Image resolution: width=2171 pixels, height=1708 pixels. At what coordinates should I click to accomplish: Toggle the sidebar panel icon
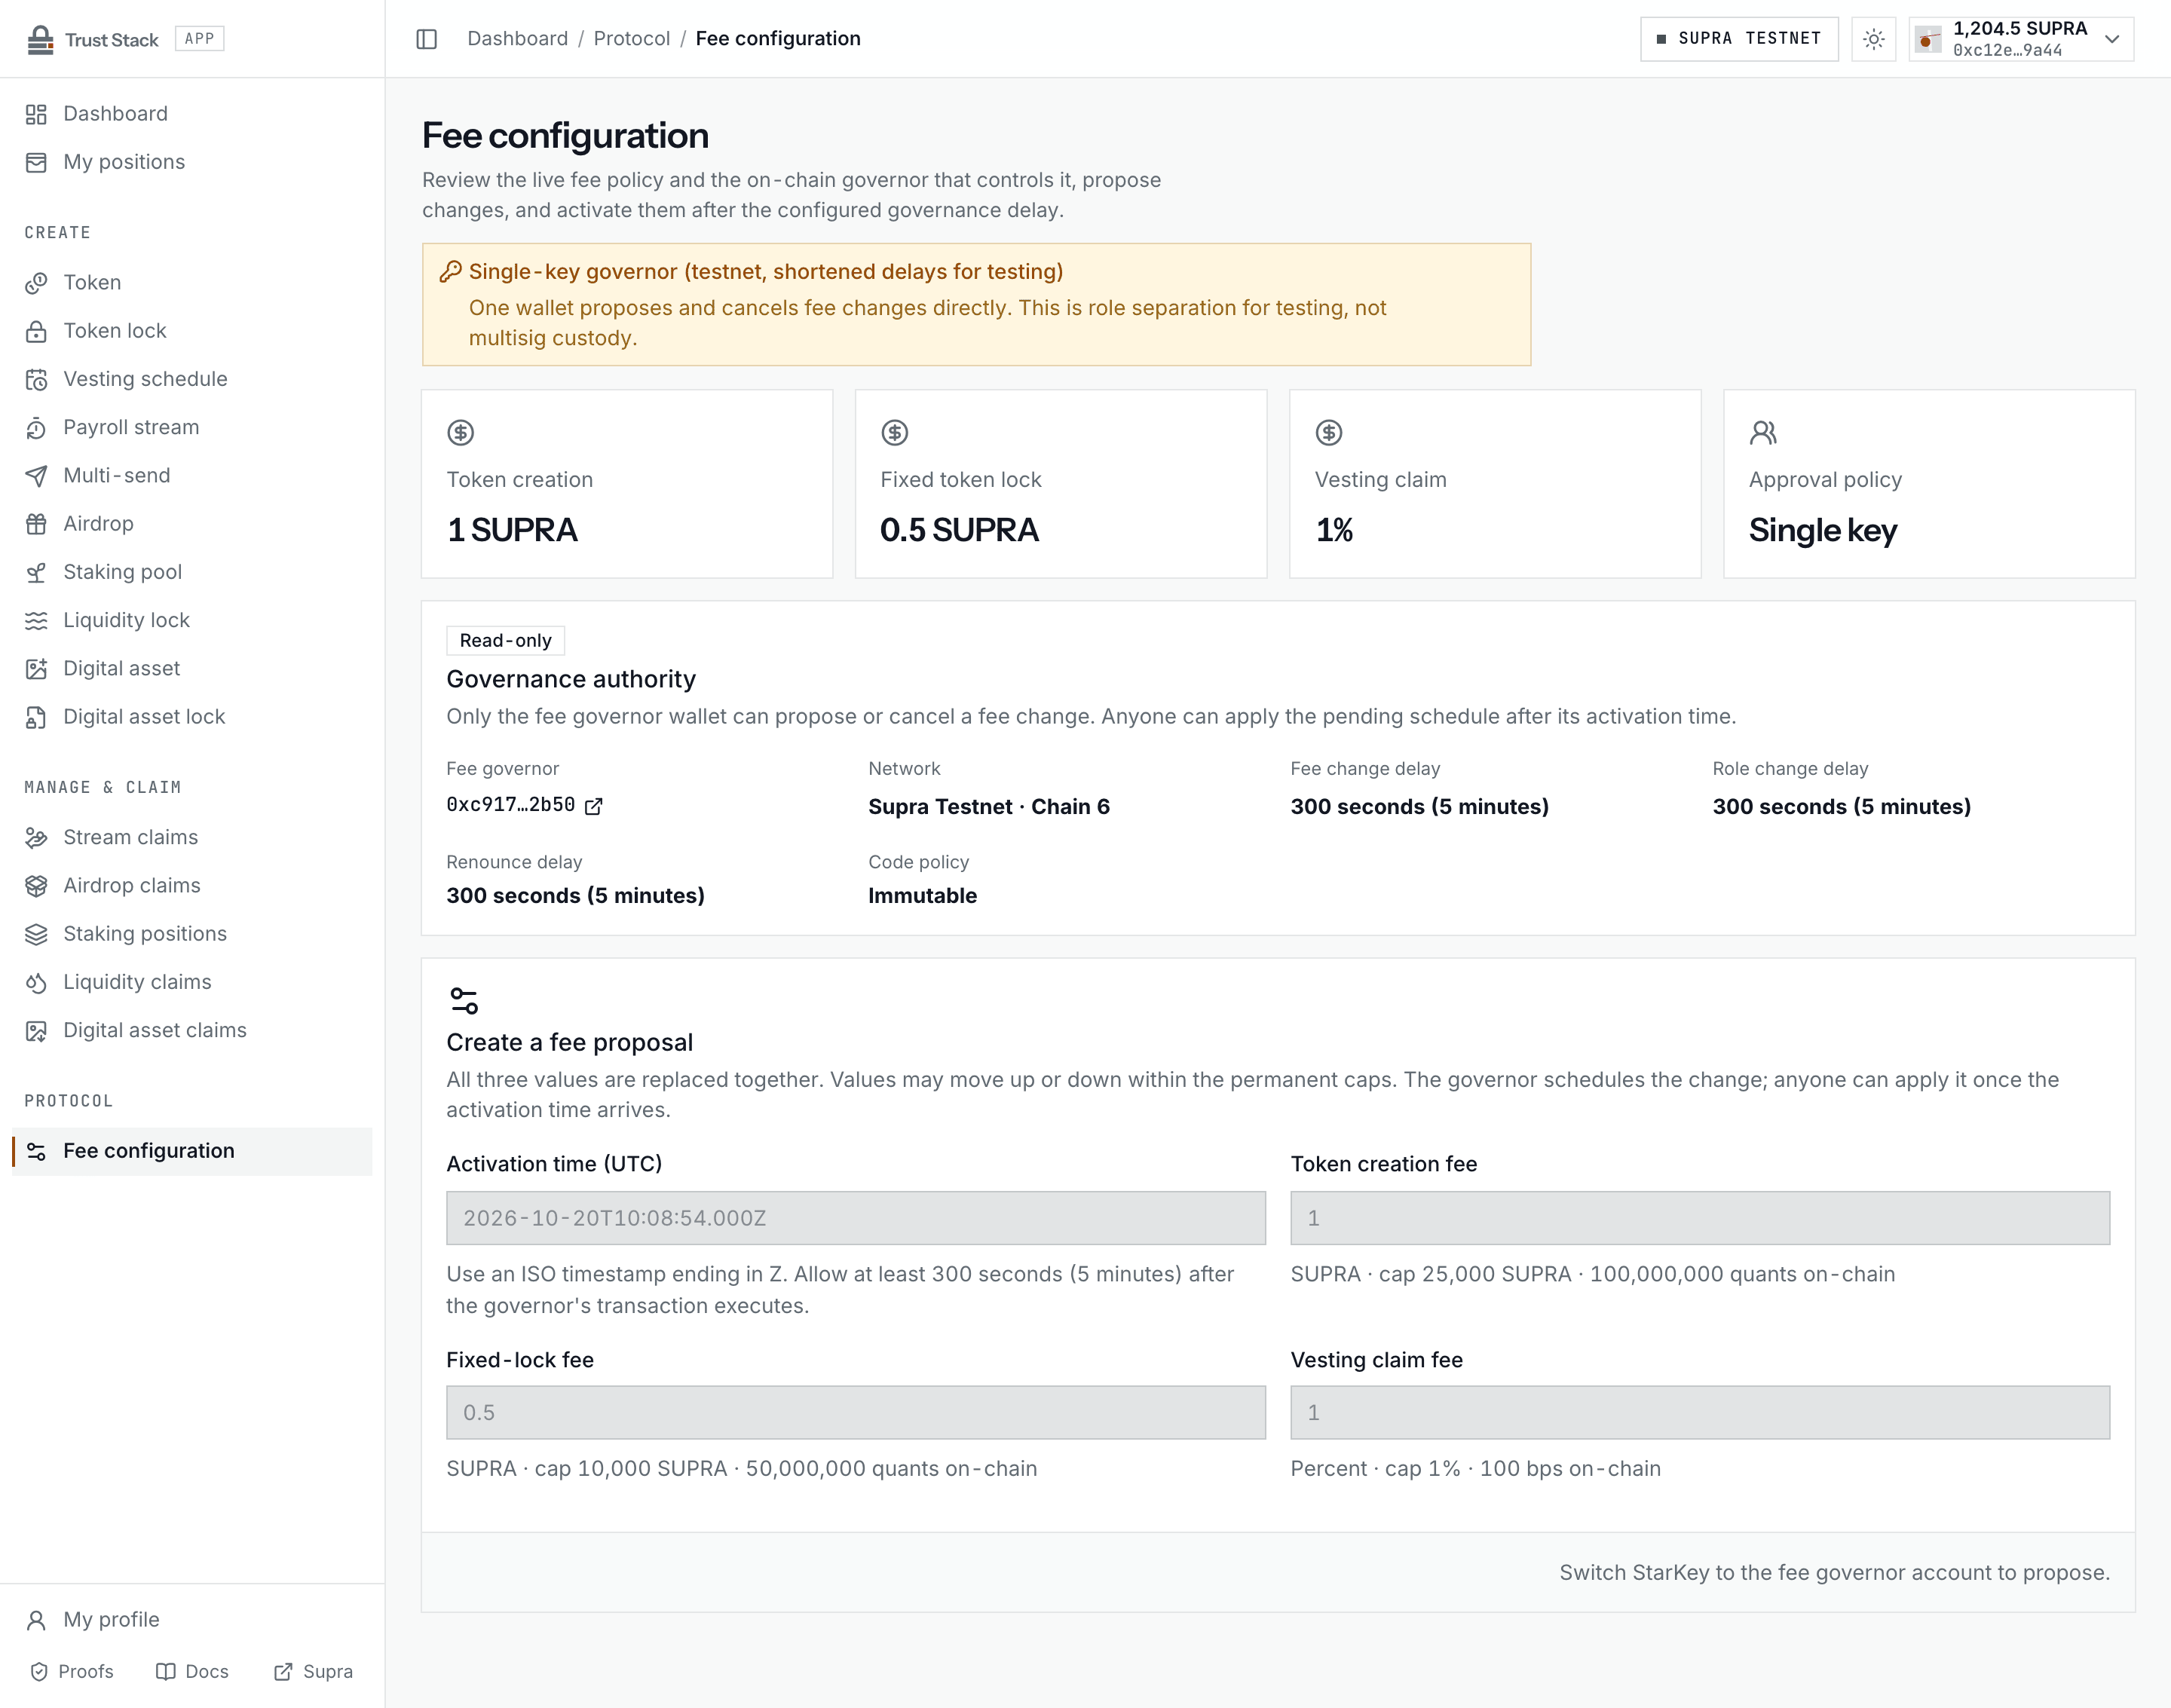coord(427,39)
